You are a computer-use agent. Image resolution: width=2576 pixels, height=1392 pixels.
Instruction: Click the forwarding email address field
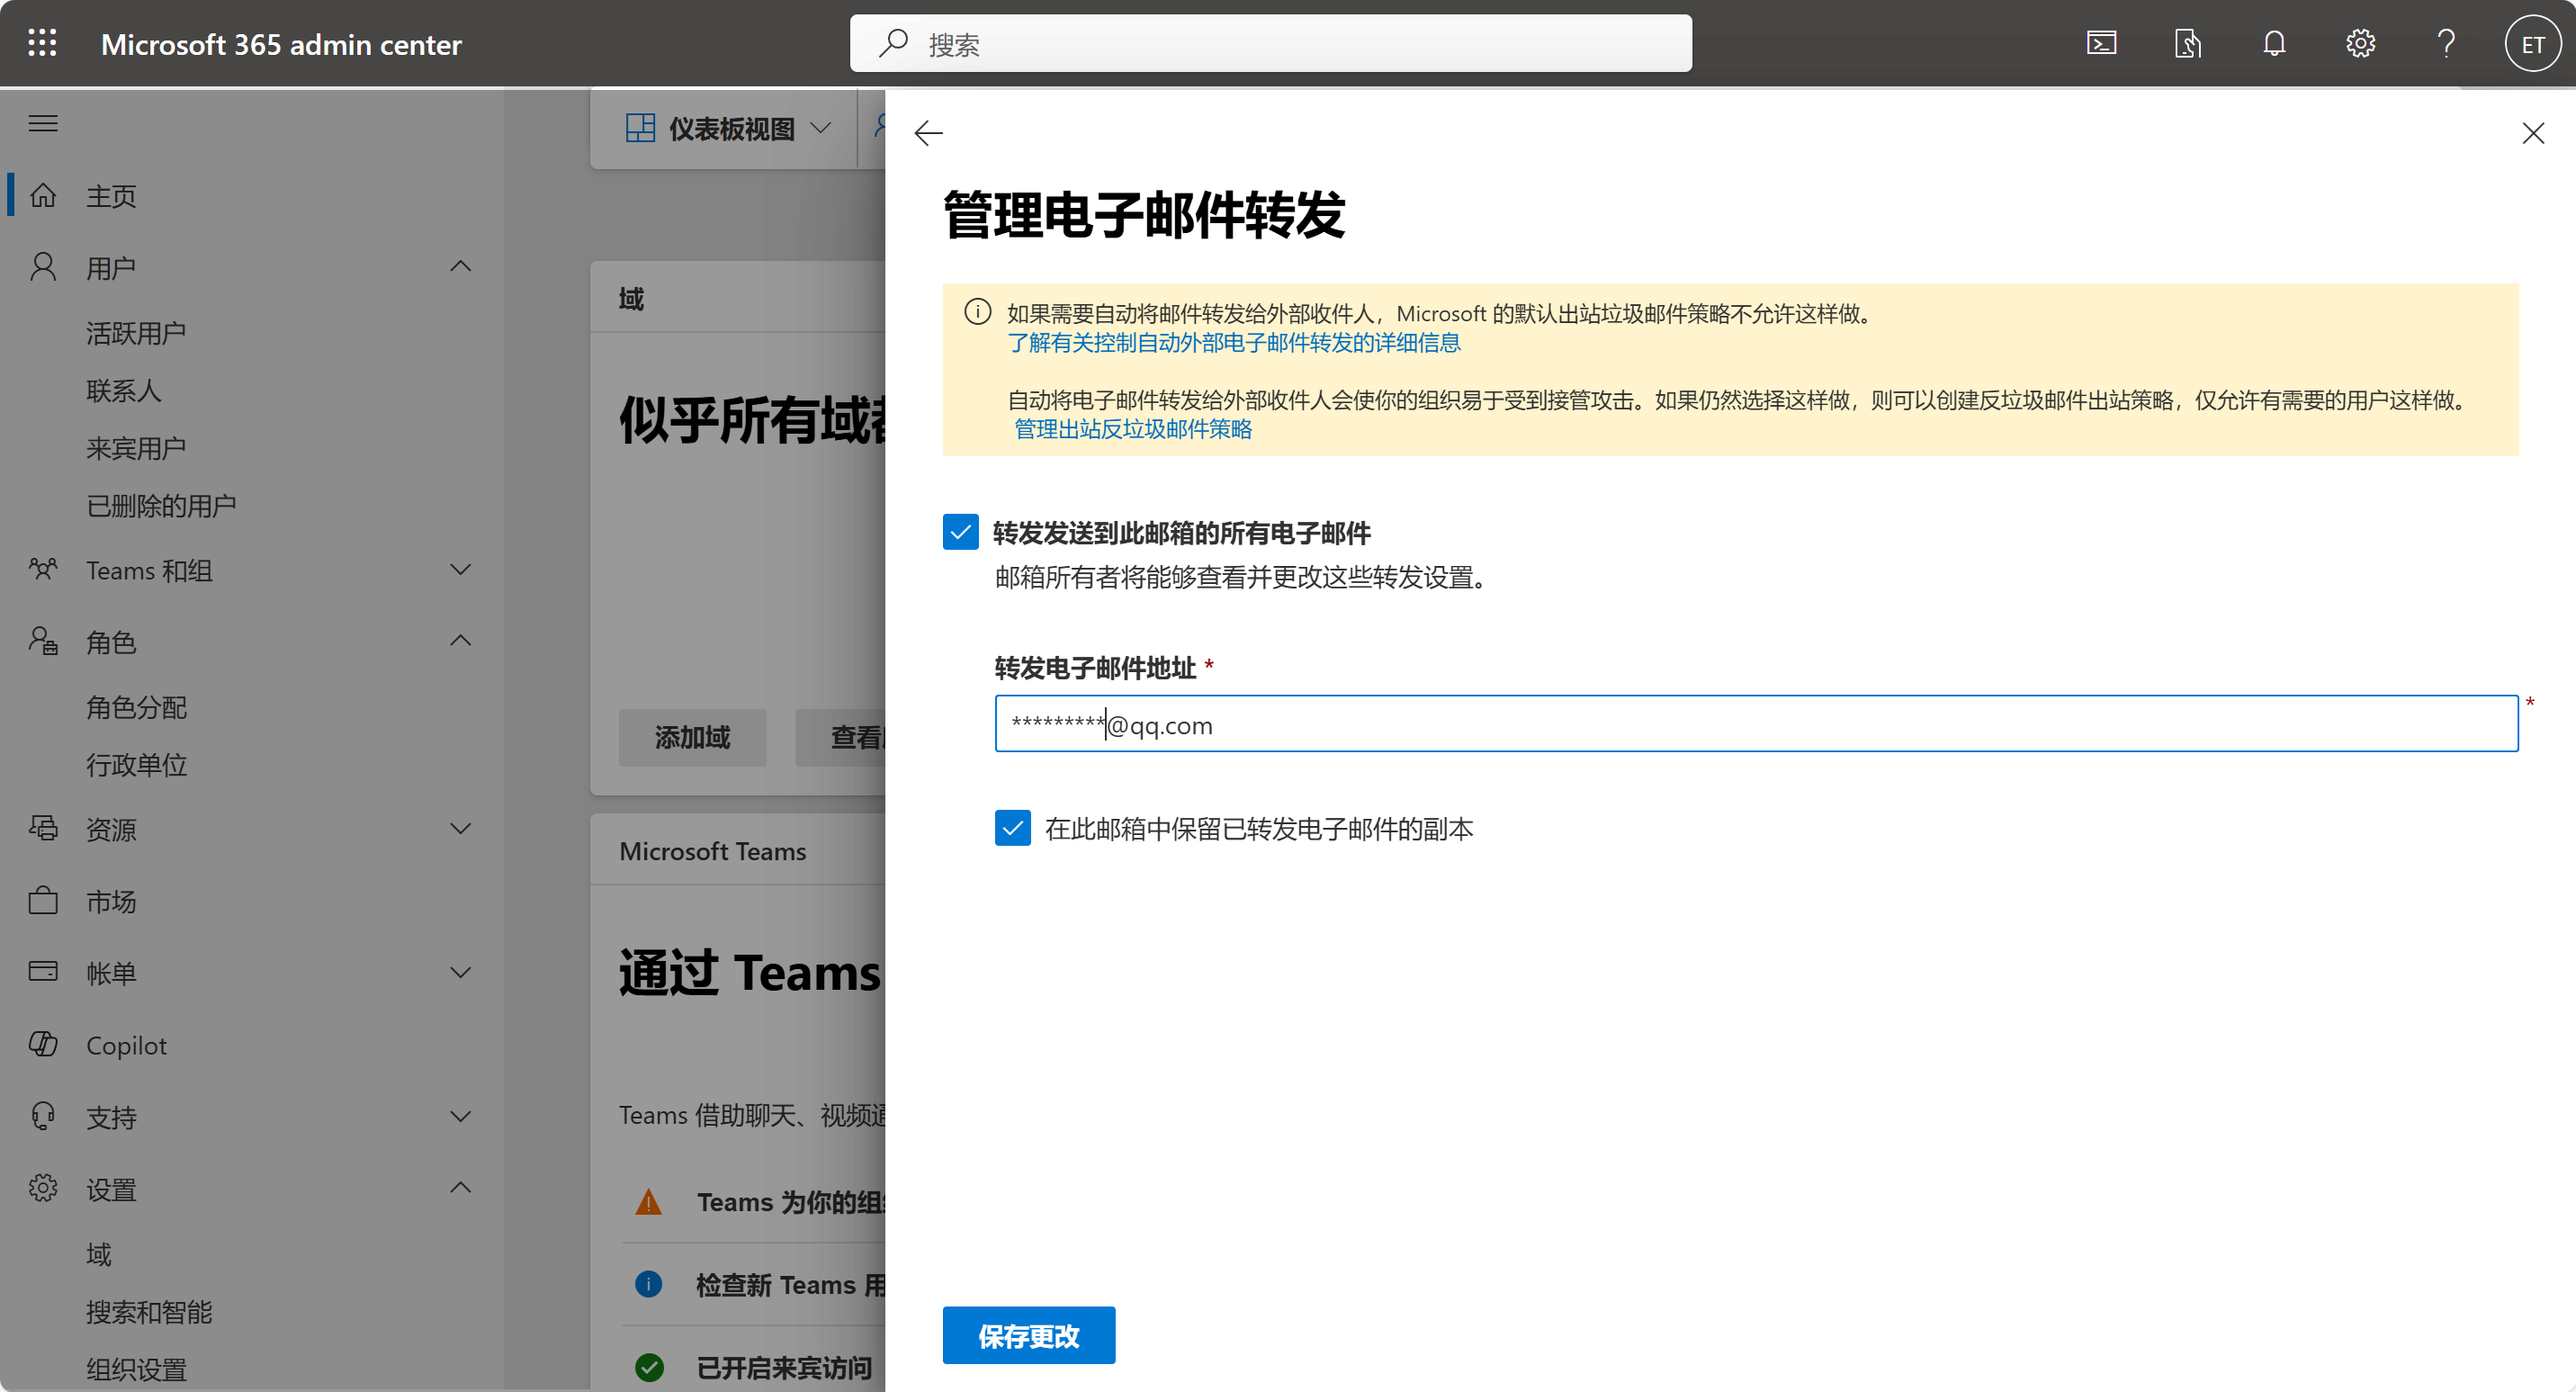coord(1756,723)
